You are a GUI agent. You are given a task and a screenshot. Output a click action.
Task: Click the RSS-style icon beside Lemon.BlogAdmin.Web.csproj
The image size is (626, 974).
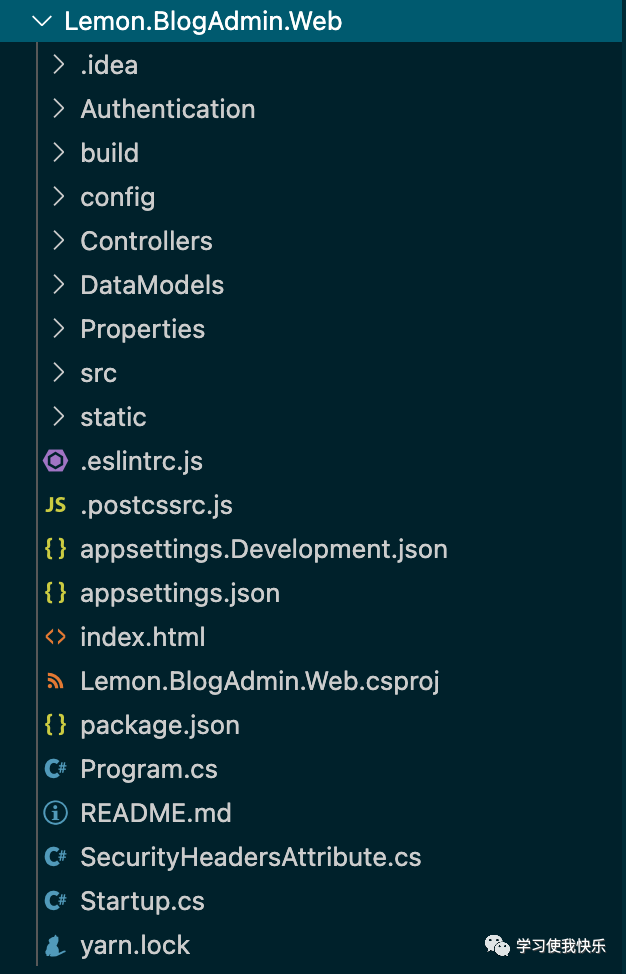55,681
